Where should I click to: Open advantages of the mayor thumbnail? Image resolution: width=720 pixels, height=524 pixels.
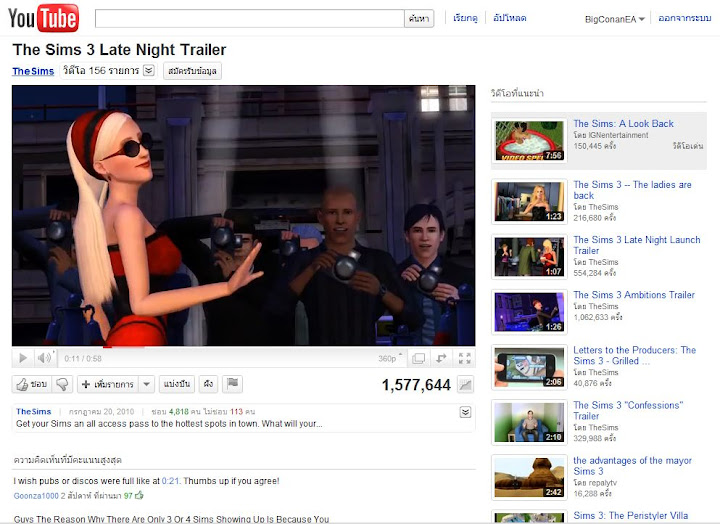click(x=529, y=477)
